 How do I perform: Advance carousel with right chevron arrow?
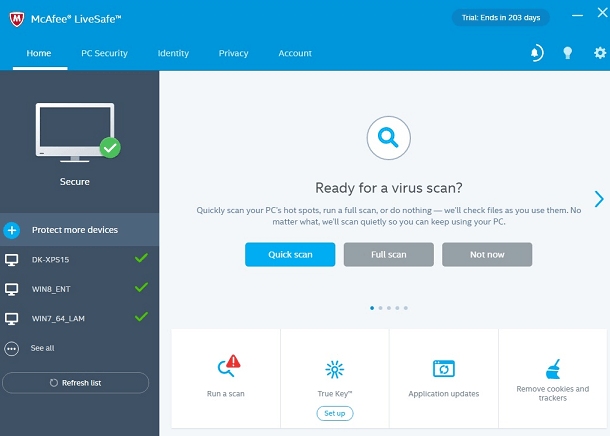(x=599, y=199)
